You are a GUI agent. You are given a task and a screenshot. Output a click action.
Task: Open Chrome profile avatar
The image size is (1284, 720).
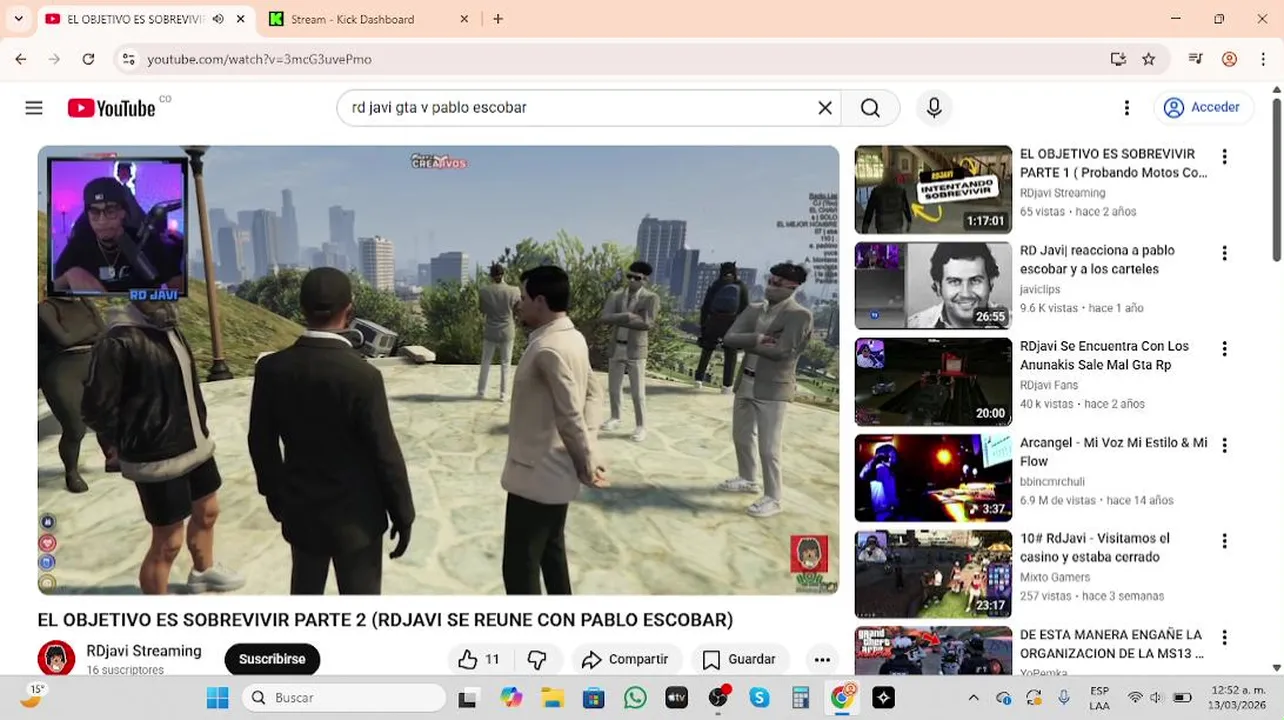pos(1229,59)
